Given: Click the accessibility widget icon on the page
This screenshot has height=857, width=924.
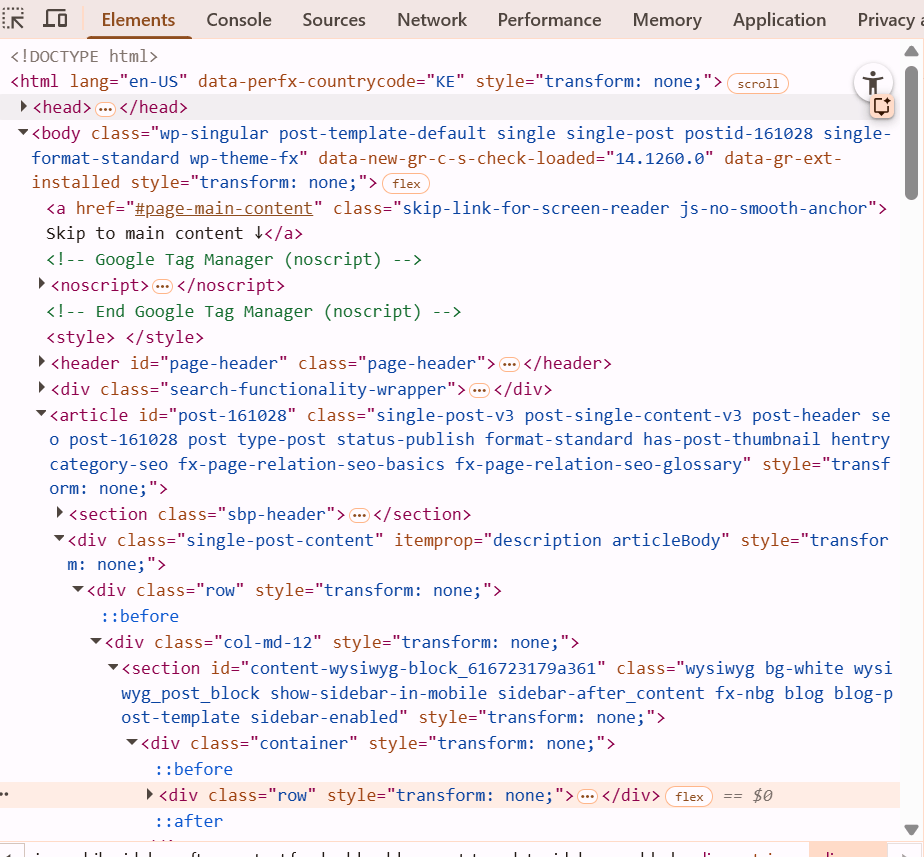Looking at the screenshot, I should 872,83.
